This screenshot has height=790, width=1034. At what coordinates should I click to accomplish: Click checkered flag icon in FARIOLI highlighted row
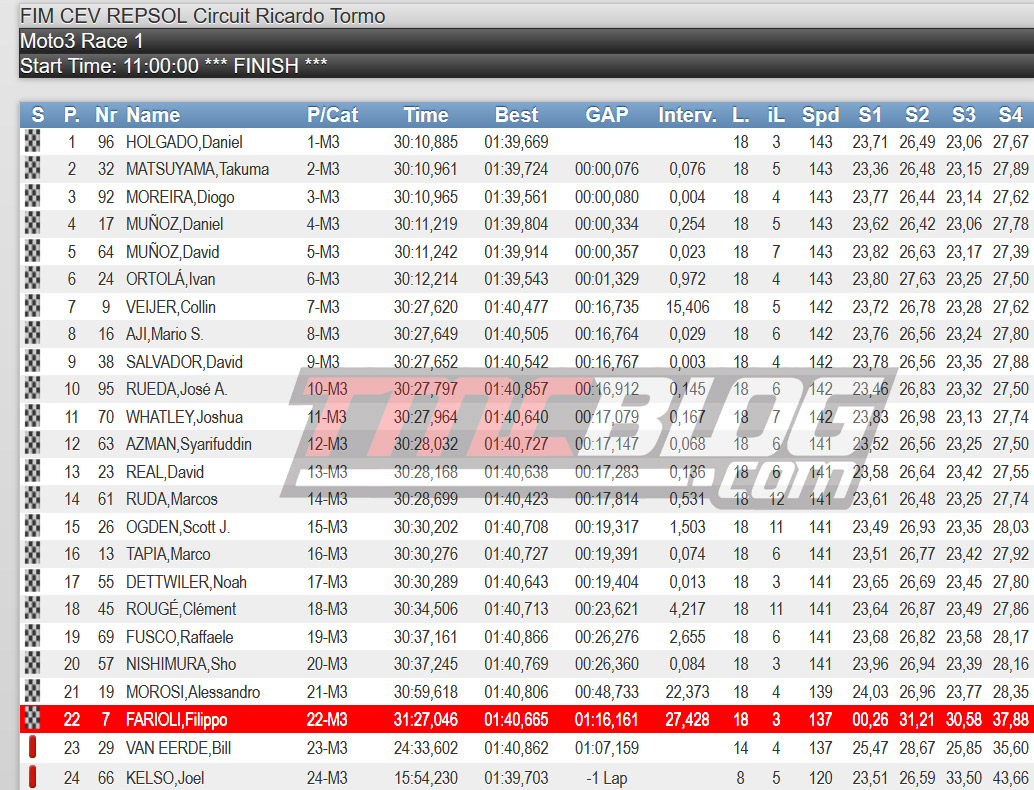pyautogui.click(x=33, y=719)
